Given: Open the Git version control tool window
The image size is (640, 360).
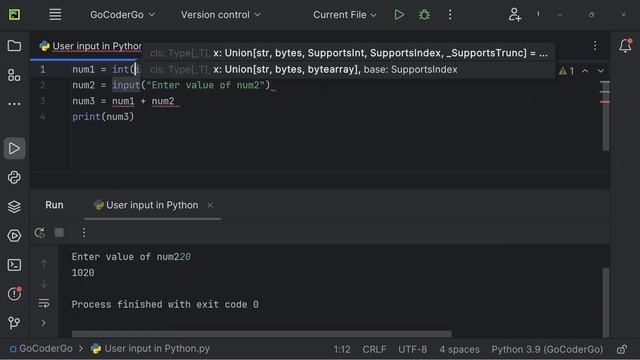Looking at the screenshot, I should (x=14, y=323).
